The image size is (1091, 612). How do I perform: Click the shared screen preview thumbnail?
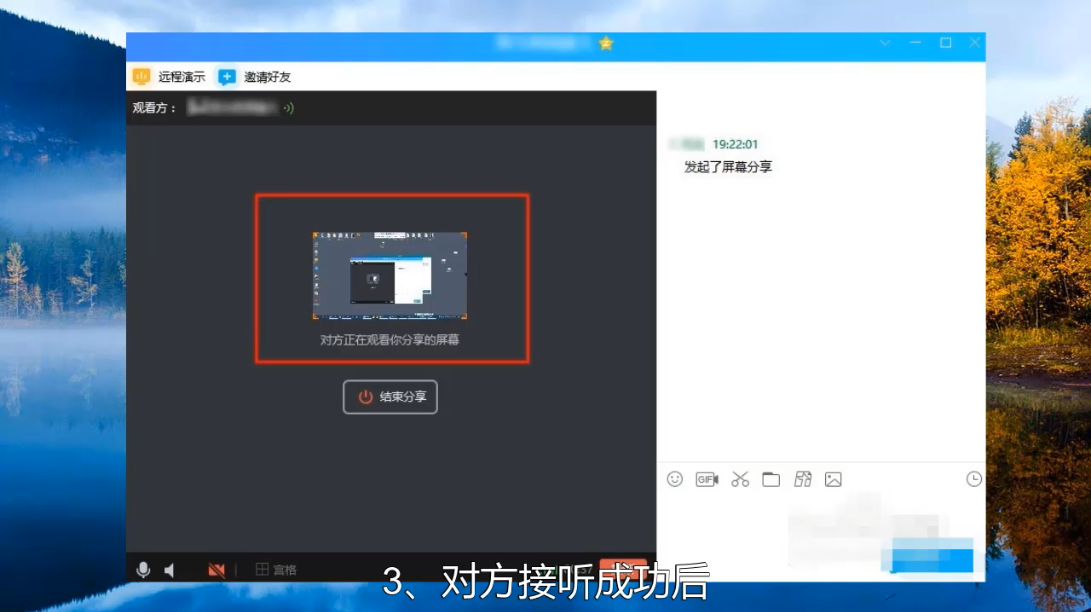[389, 274]
